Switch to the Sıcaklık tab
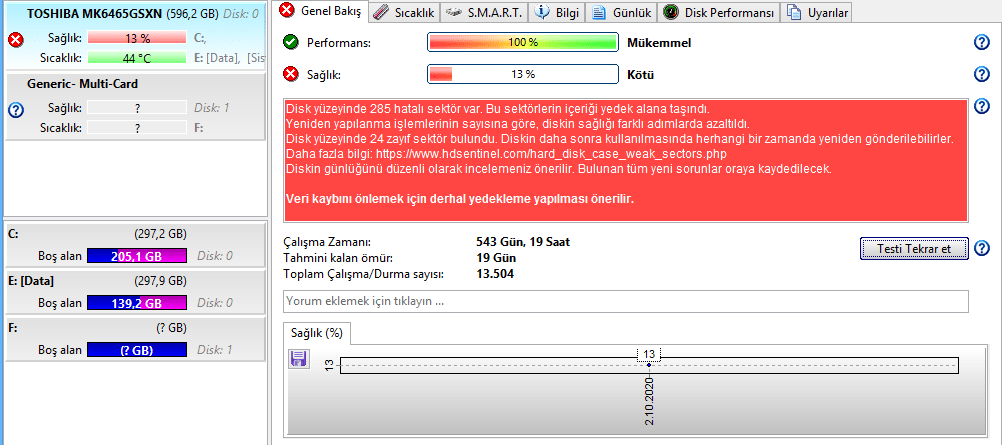The height and width of the screenshot is (445, 1002). pos(404,12)
